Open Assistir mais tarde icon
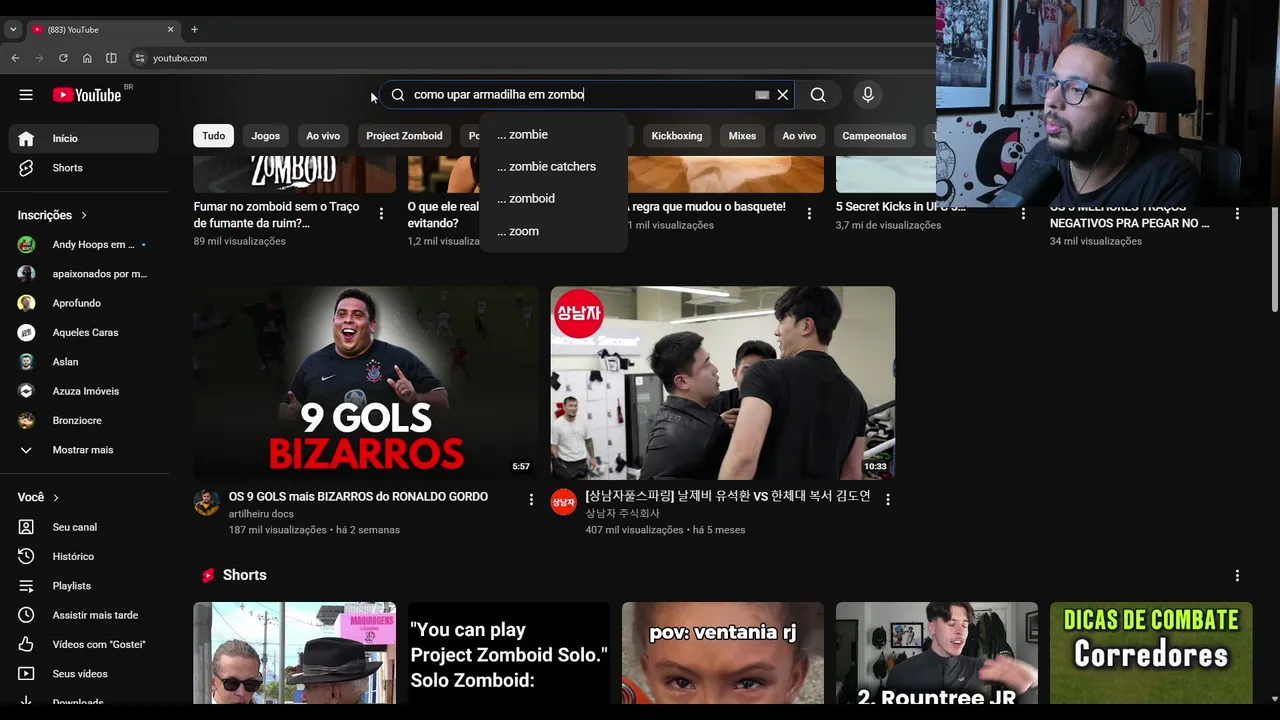 pyautogui.click(x=26, y=615)
